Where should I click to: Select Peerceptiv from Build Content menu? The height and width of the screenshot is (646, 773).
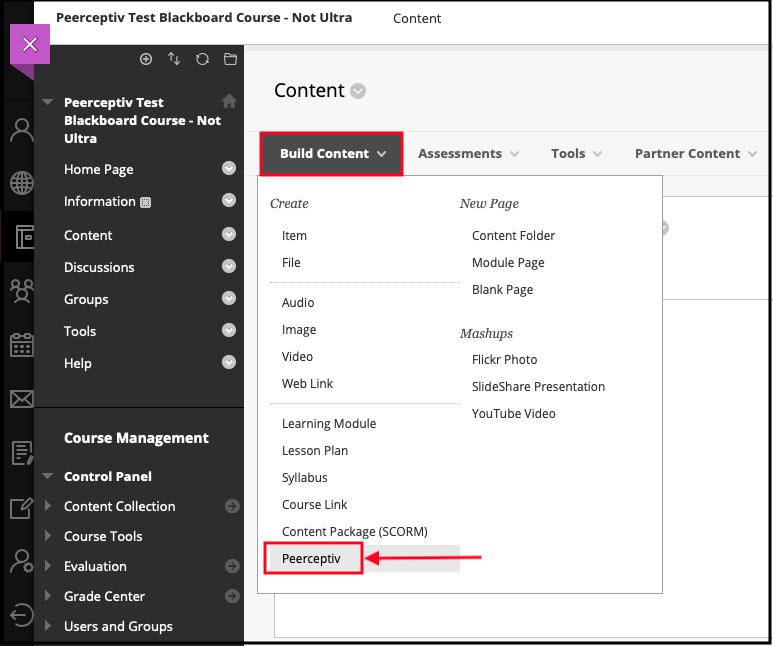tap(311, 559)
